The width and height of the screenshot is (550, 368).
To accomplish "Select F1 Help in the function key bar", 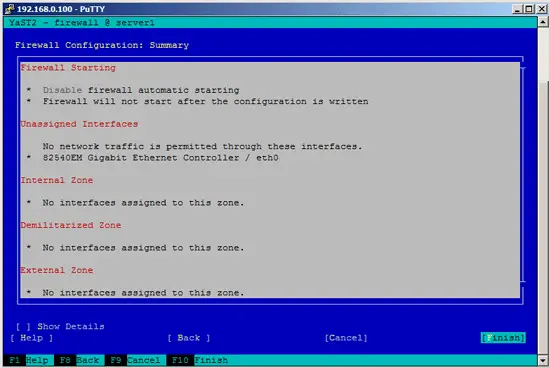I will click(x=28, y=360).
